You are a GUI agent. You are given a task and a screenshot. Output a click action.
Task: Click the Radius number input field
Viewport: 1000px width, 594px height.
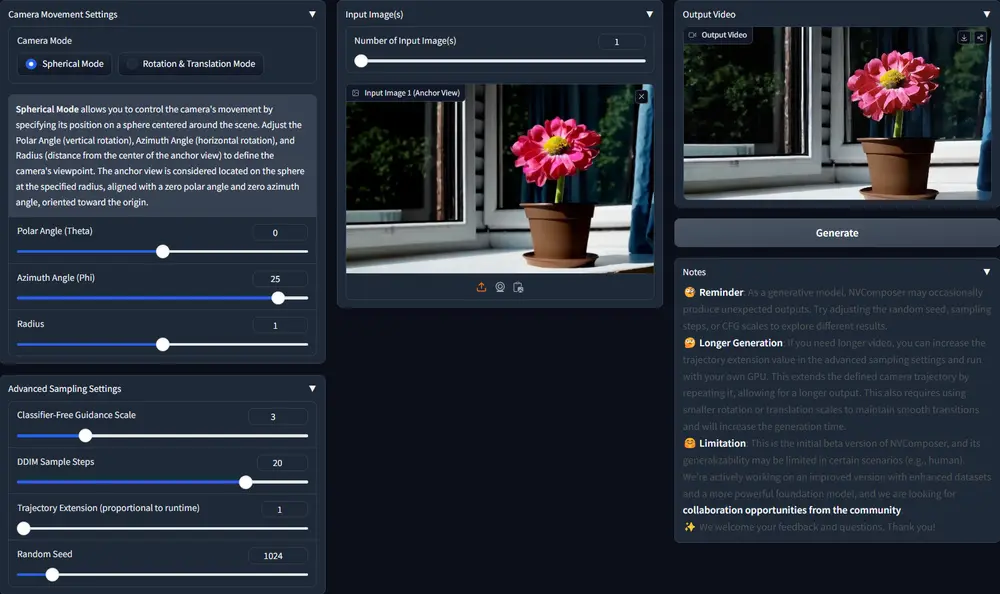280,325
